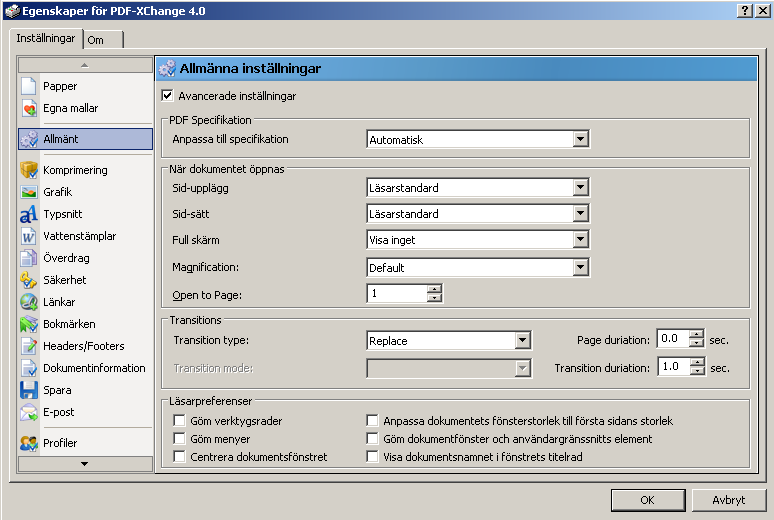Click the Typsnitt letter icon

click(29, 214)
